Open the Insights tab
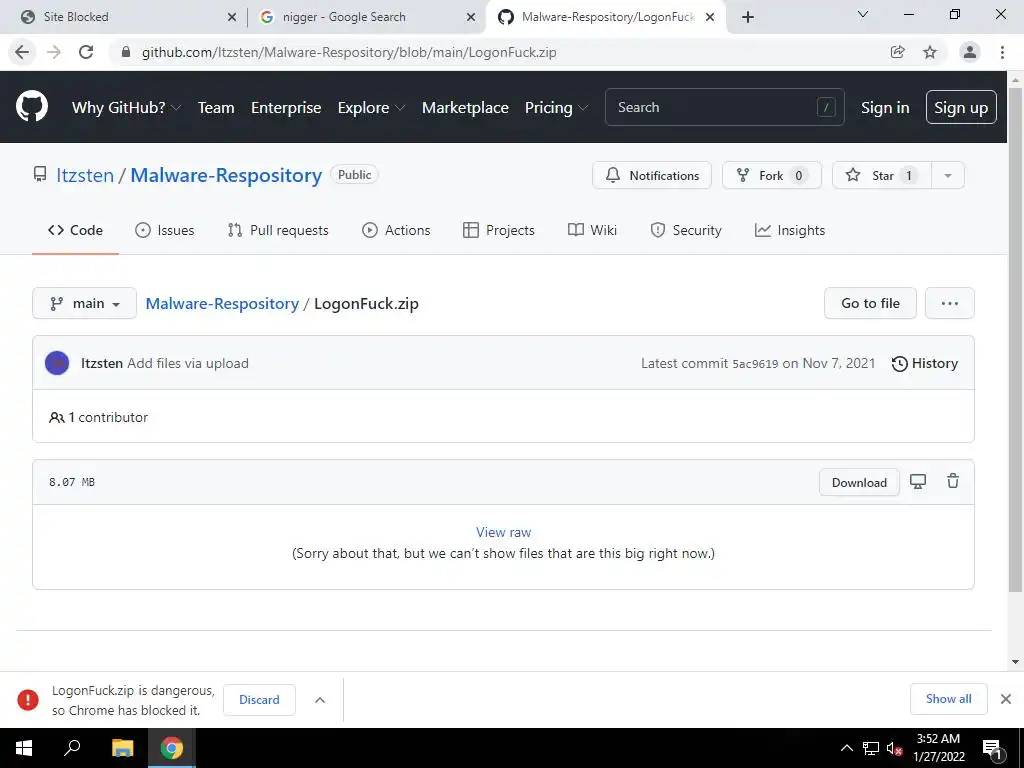Viewport: 1024px width, 768px height. [x=790, y=230]
